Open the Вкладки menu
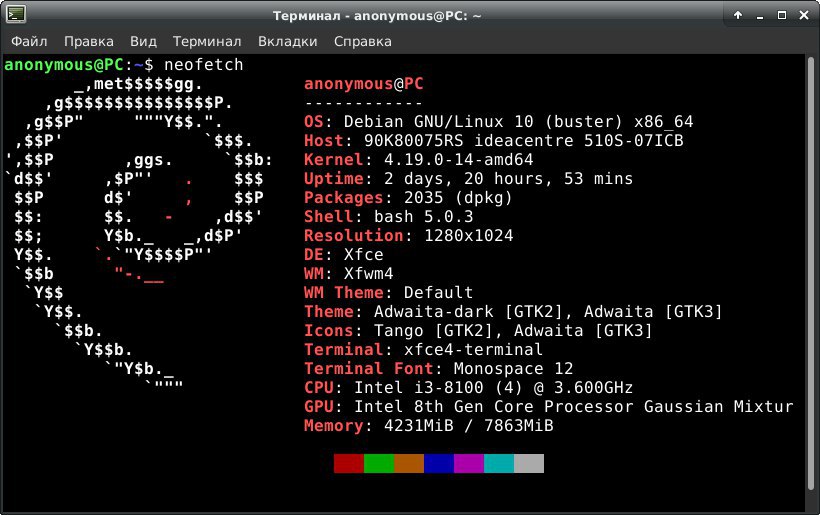The image size is (820, 515). click(x=288, y=41)
